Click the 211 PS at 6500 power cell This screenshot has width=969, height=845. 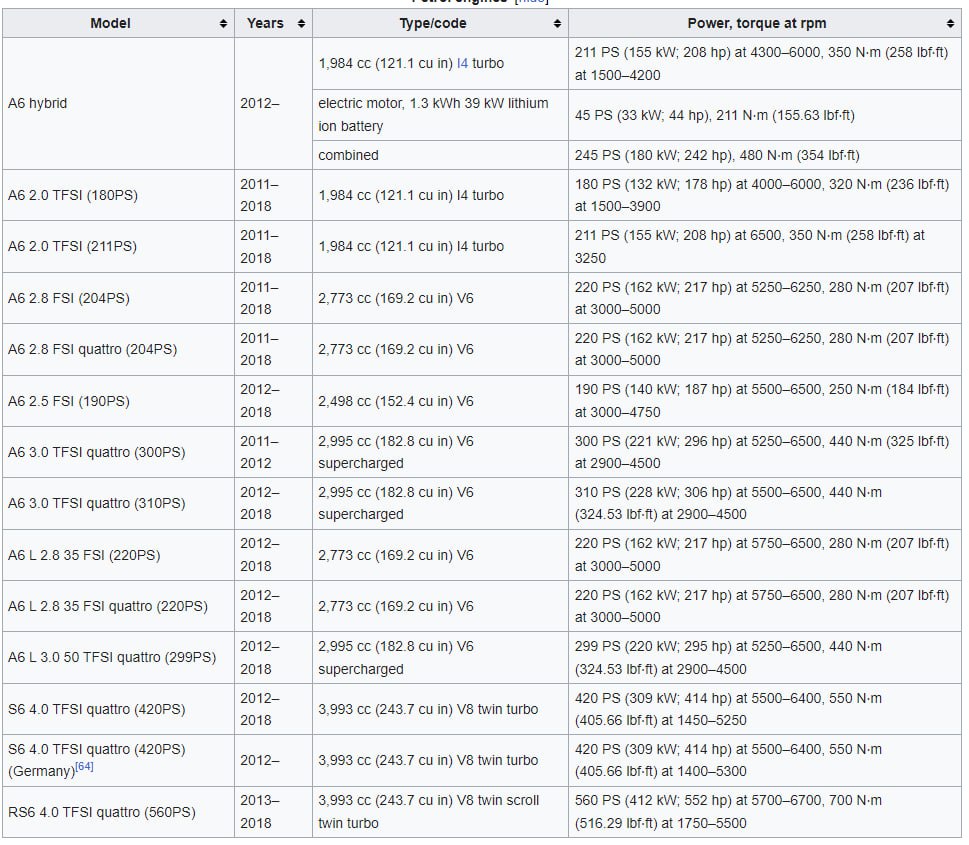[x=765, y=246]
